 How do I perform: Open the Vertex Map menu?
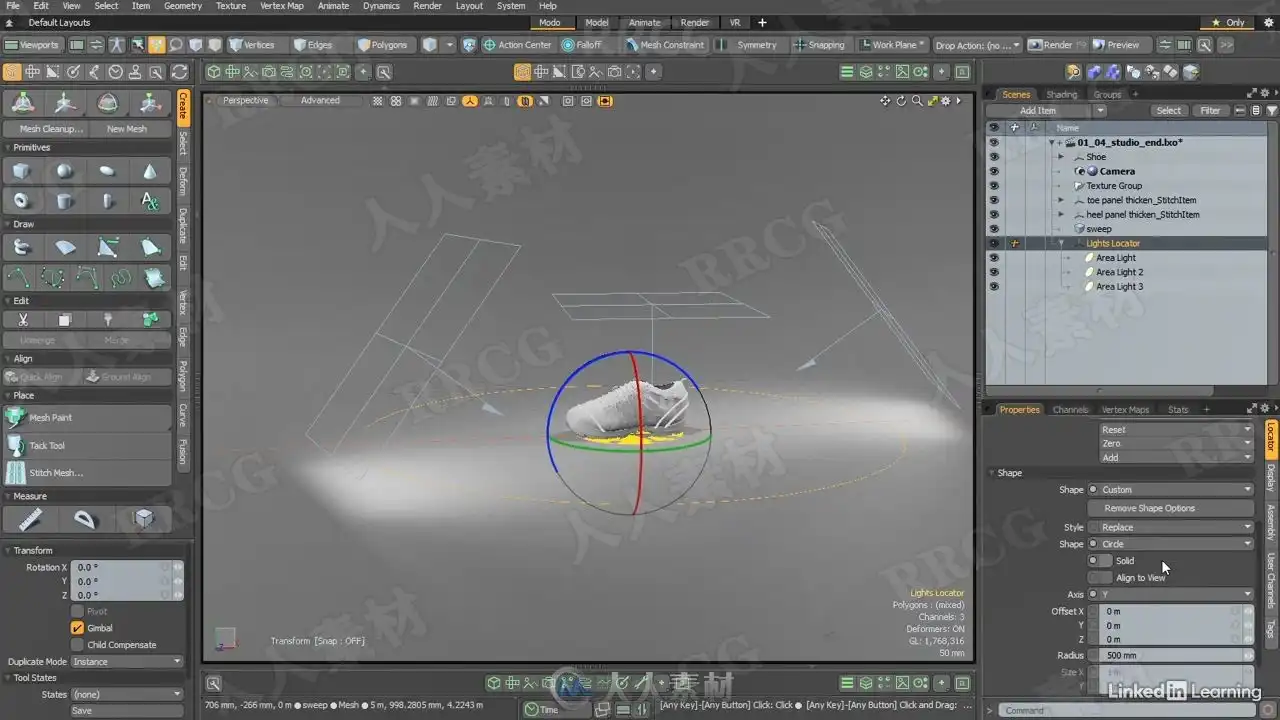tap(282, 6)
